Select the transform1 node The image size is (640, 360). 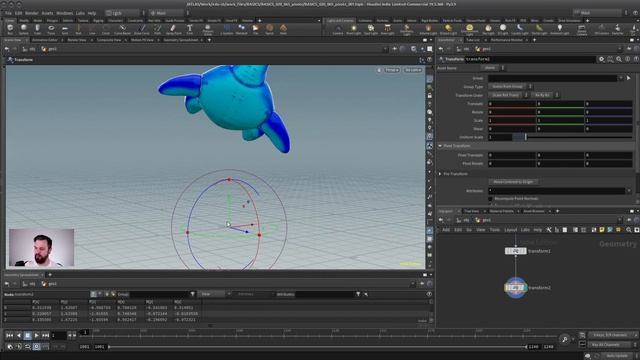click(516, 251)
